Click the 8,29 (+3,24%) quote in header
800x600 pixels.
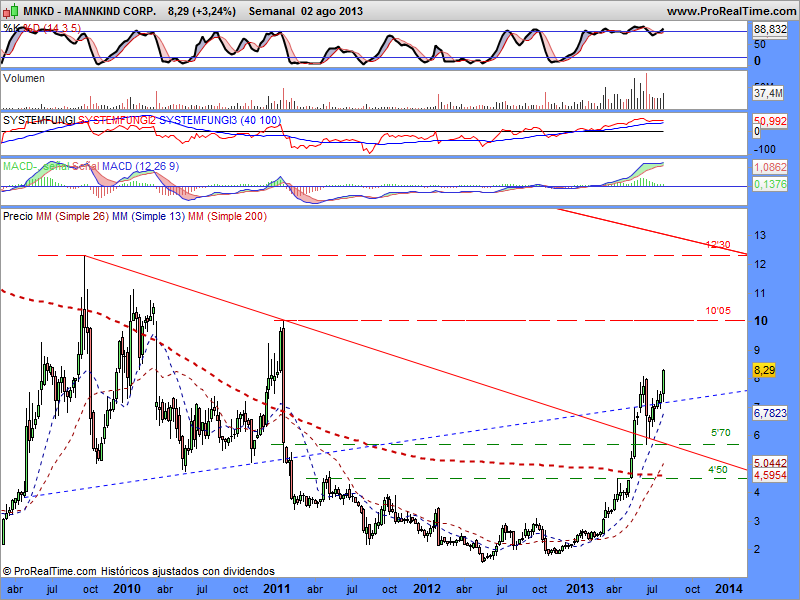coord(202,11)
